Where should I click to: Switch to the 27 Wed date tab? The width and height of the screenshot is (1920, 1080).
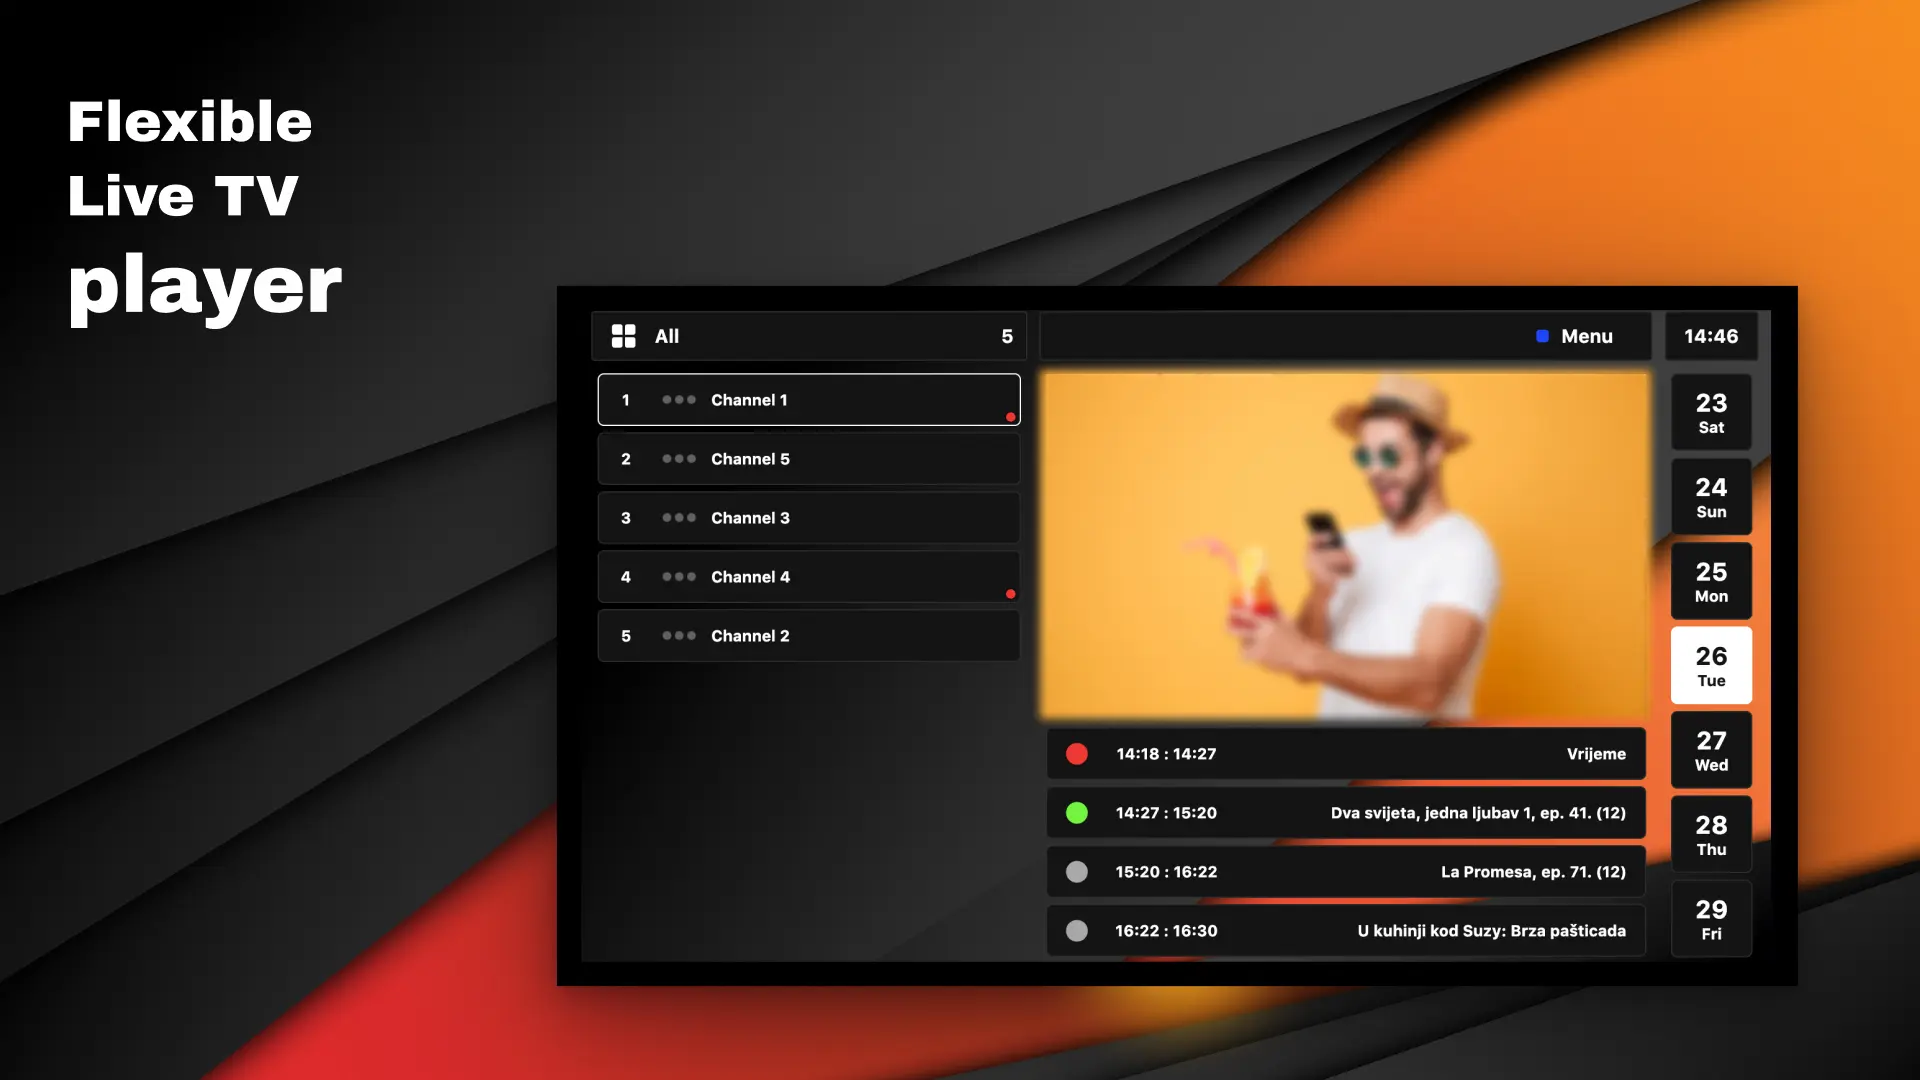1711,751
